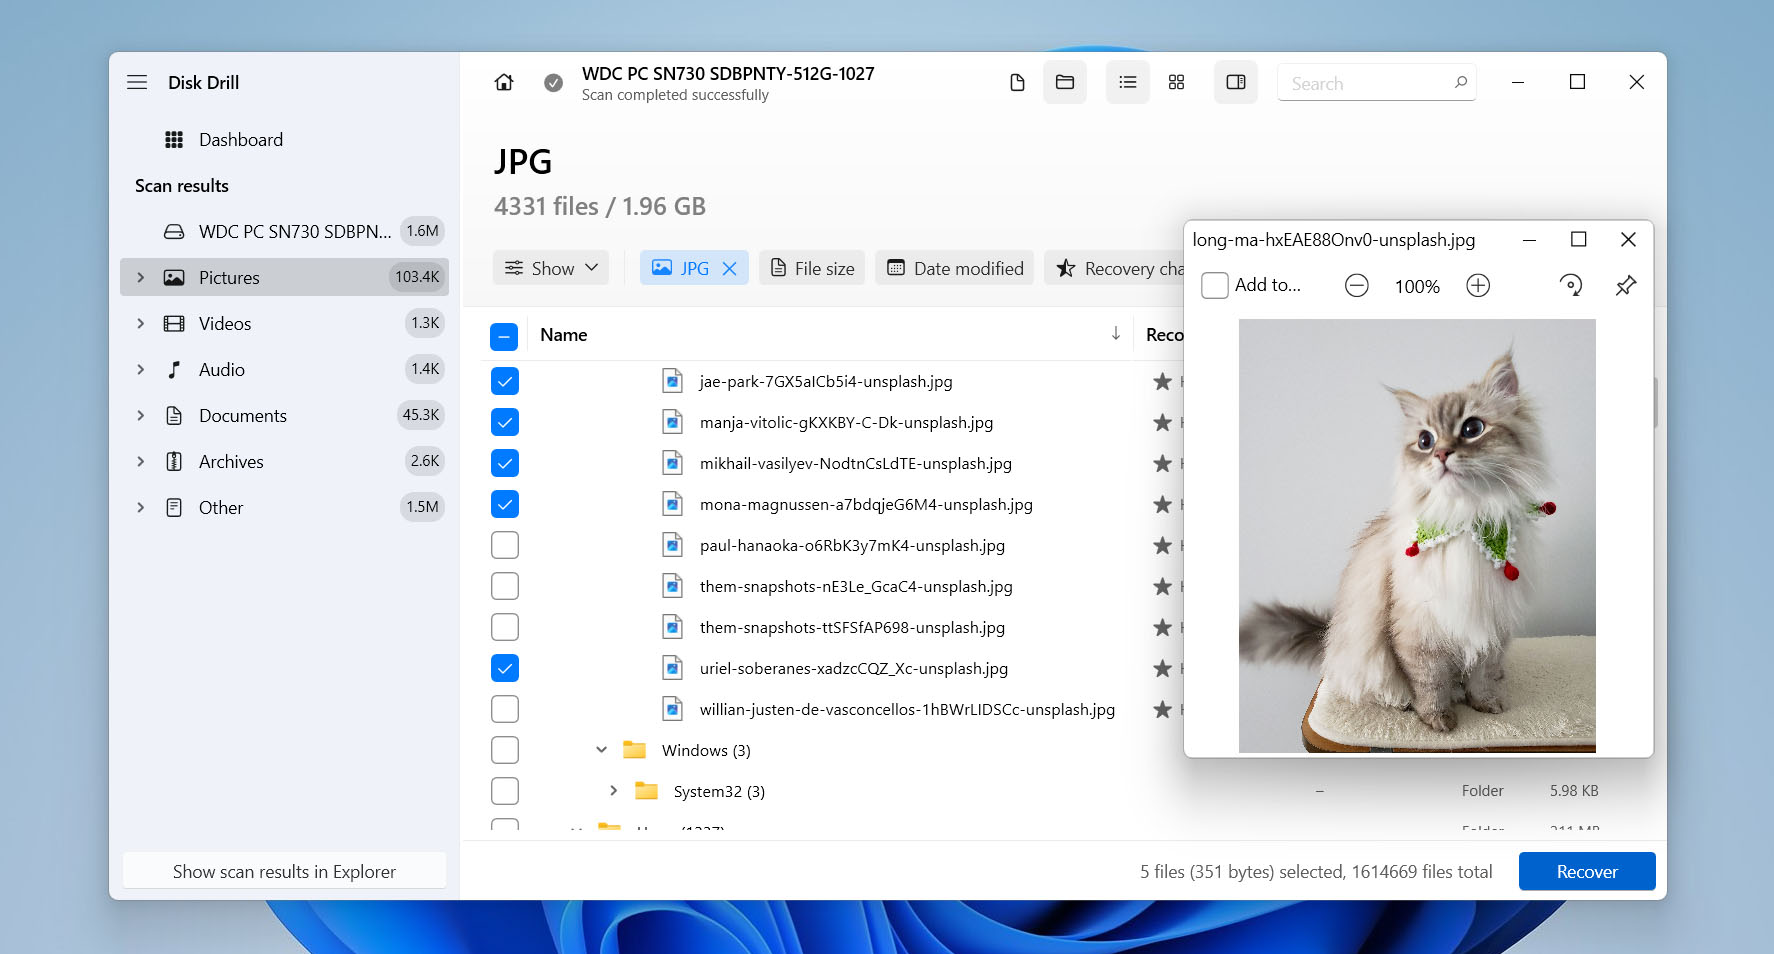Click the 100% zoom level in preview
Viewport: 1774px width, 954px height.
[1417, 286]
